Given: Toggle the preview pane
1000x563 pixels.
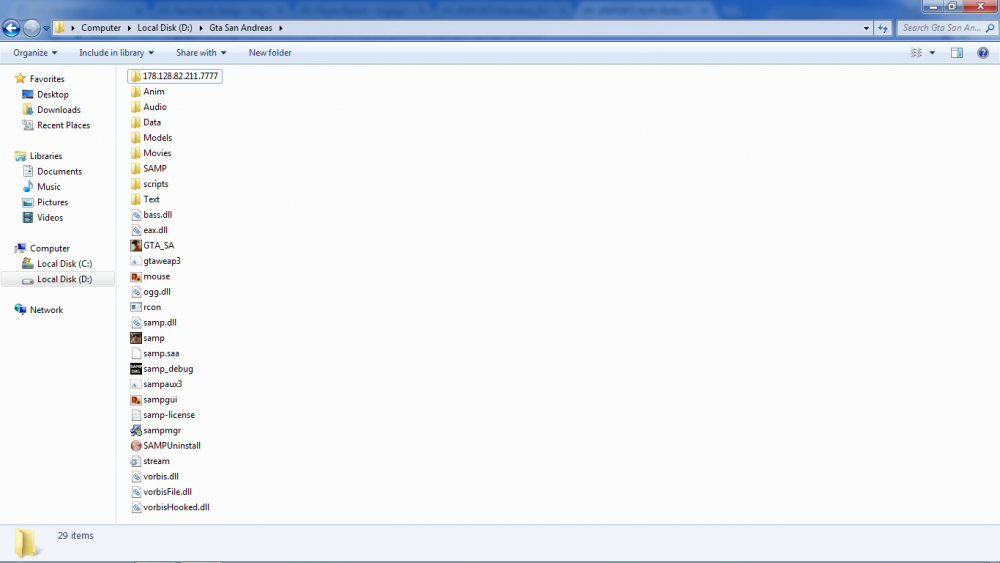Looking at the screenshot, I should [x=957, y=53].
